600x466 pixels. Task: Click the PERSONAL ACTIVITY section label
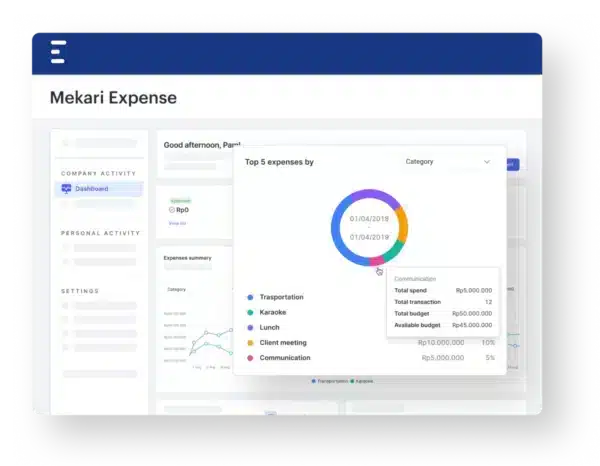point(101,233)
